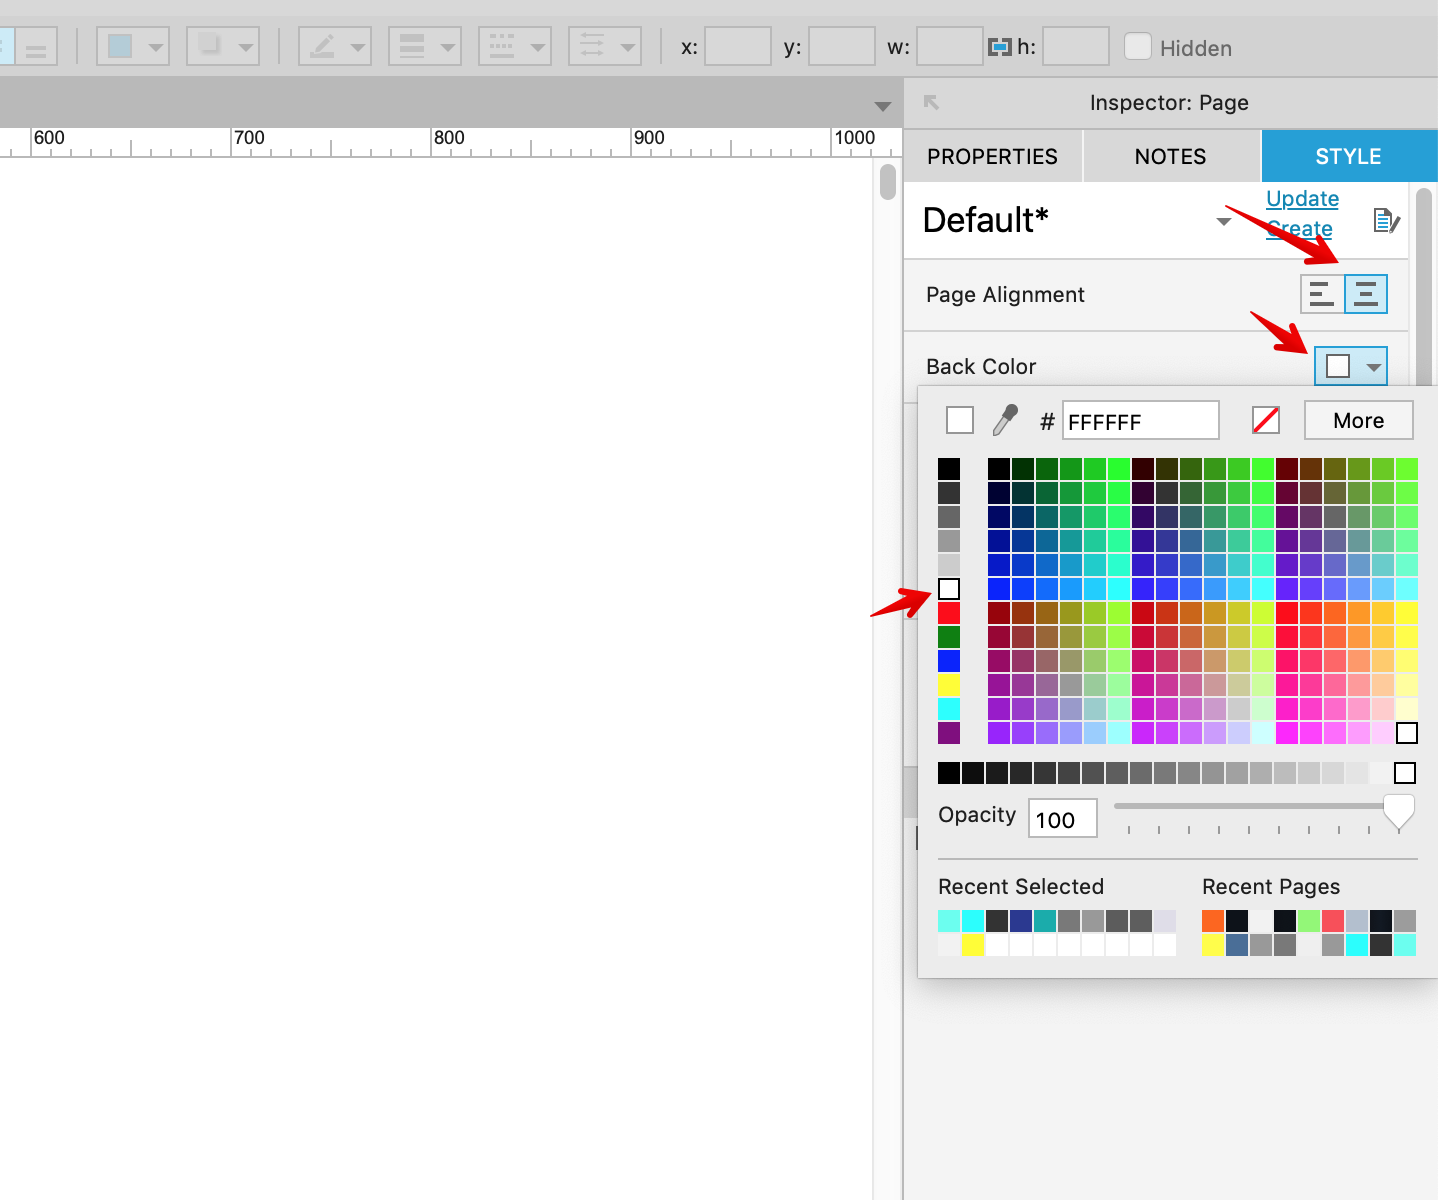Click the Create style link
Image resolution: width=1438 pixels, height=1200 pixels.
[x=1299, y=229]
